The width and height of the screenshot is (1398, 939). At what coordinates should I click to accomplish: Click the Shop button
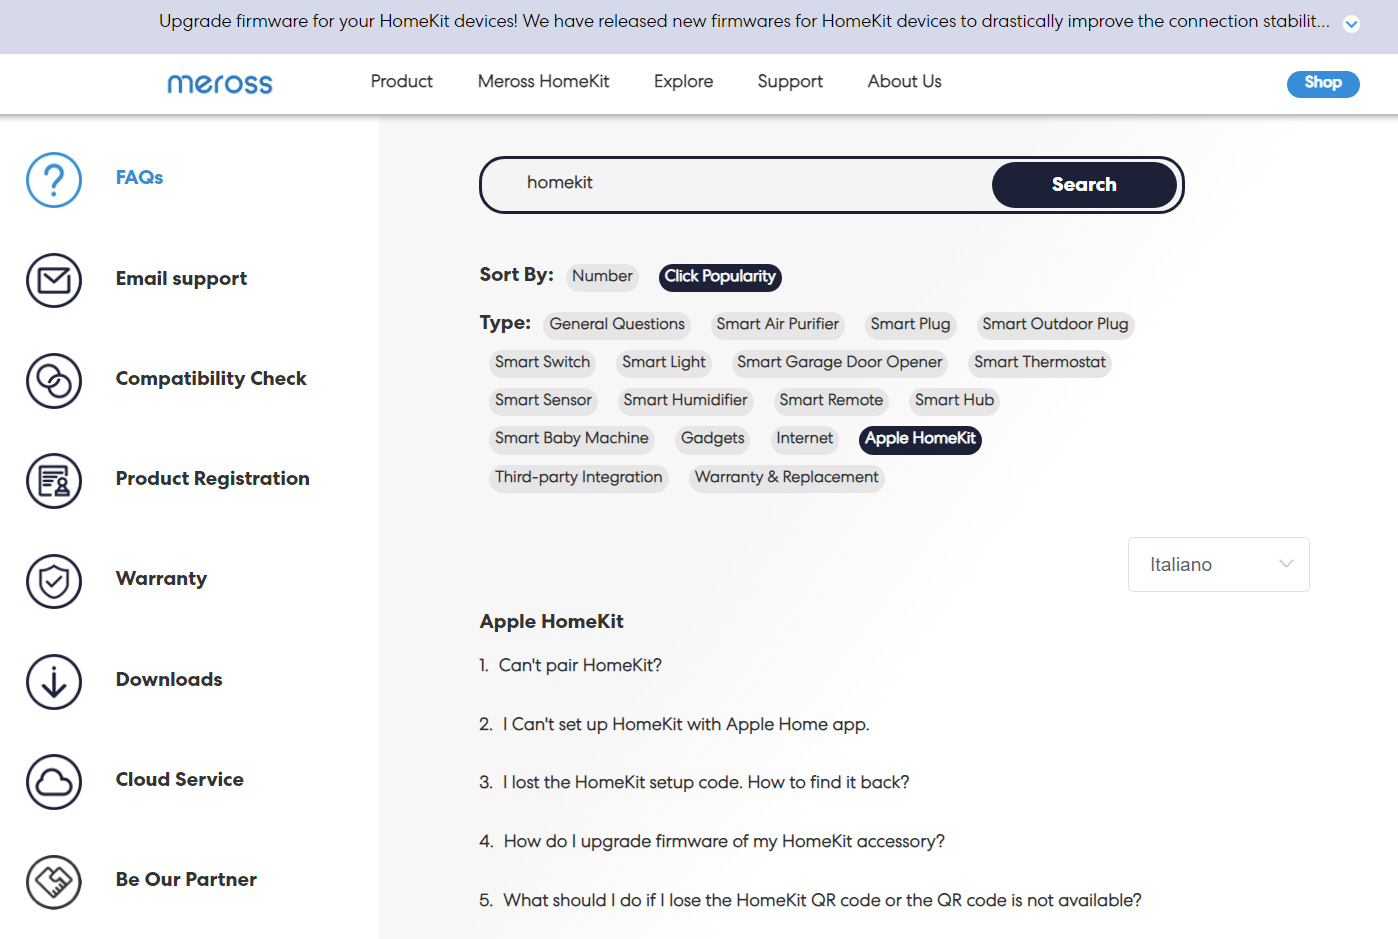point(1323,84)
